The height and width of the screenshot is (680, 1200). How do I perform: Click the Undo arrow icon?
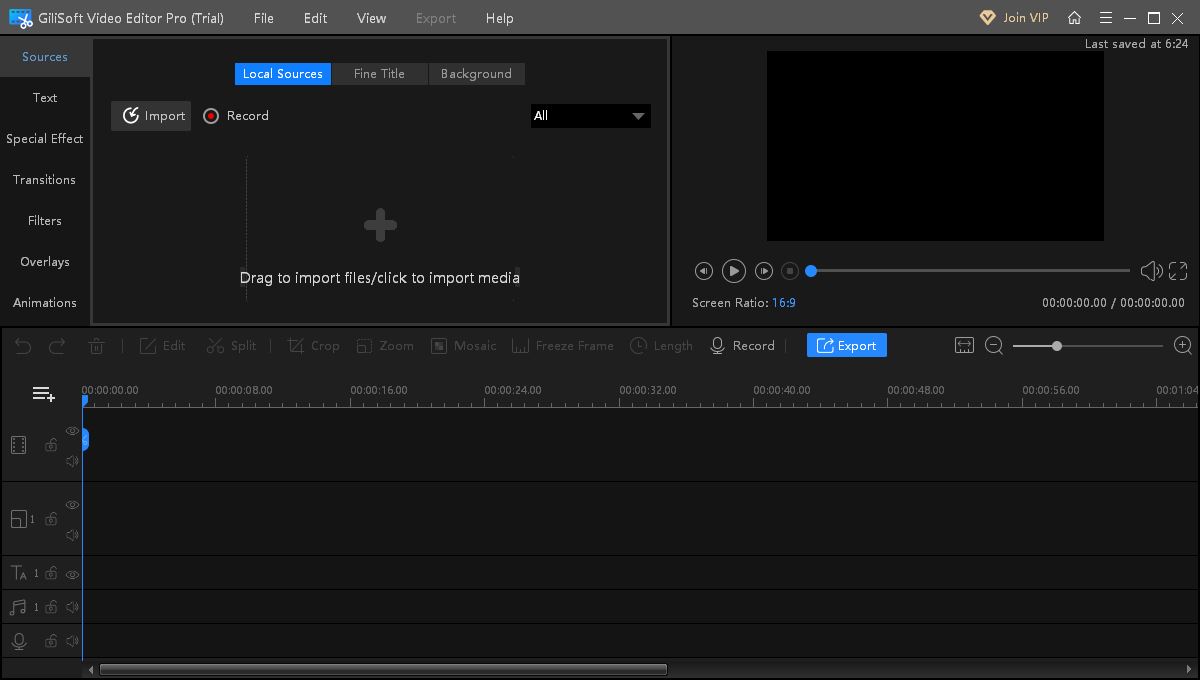click(x=21, y=345)
